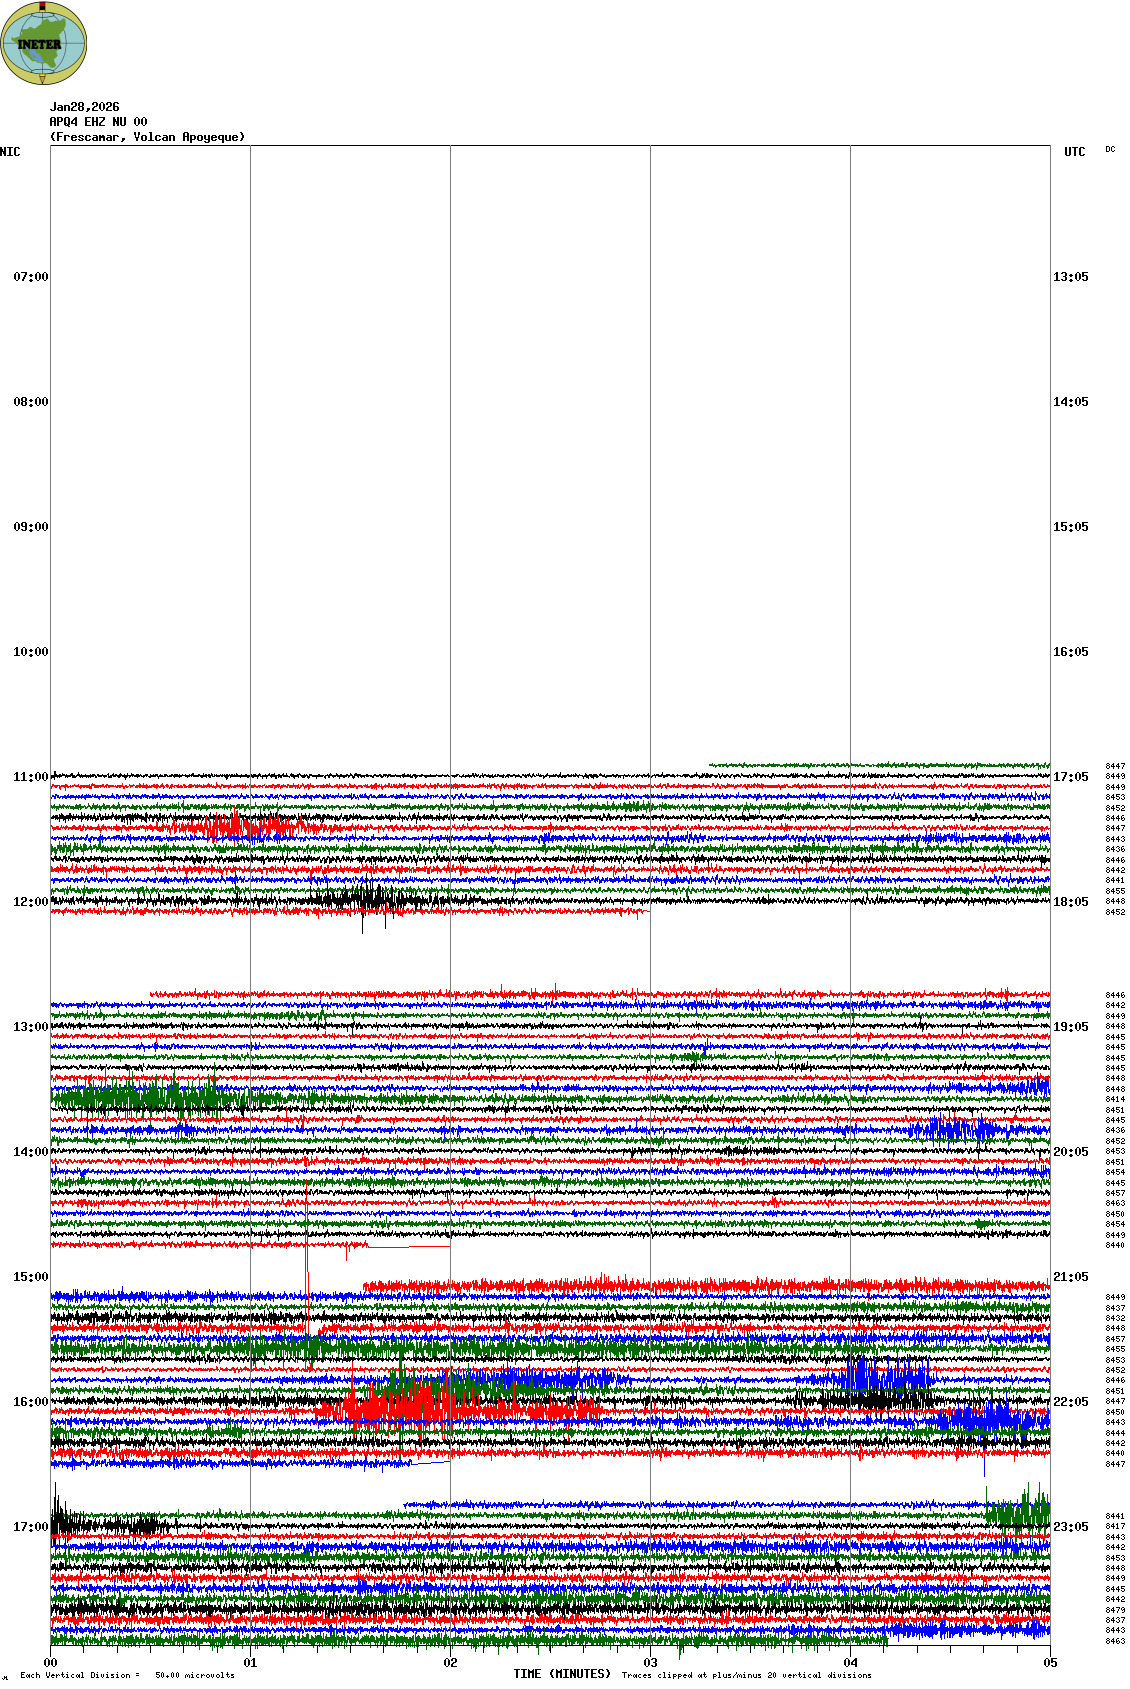Click the small DC column header

[x=1110, y=149]
